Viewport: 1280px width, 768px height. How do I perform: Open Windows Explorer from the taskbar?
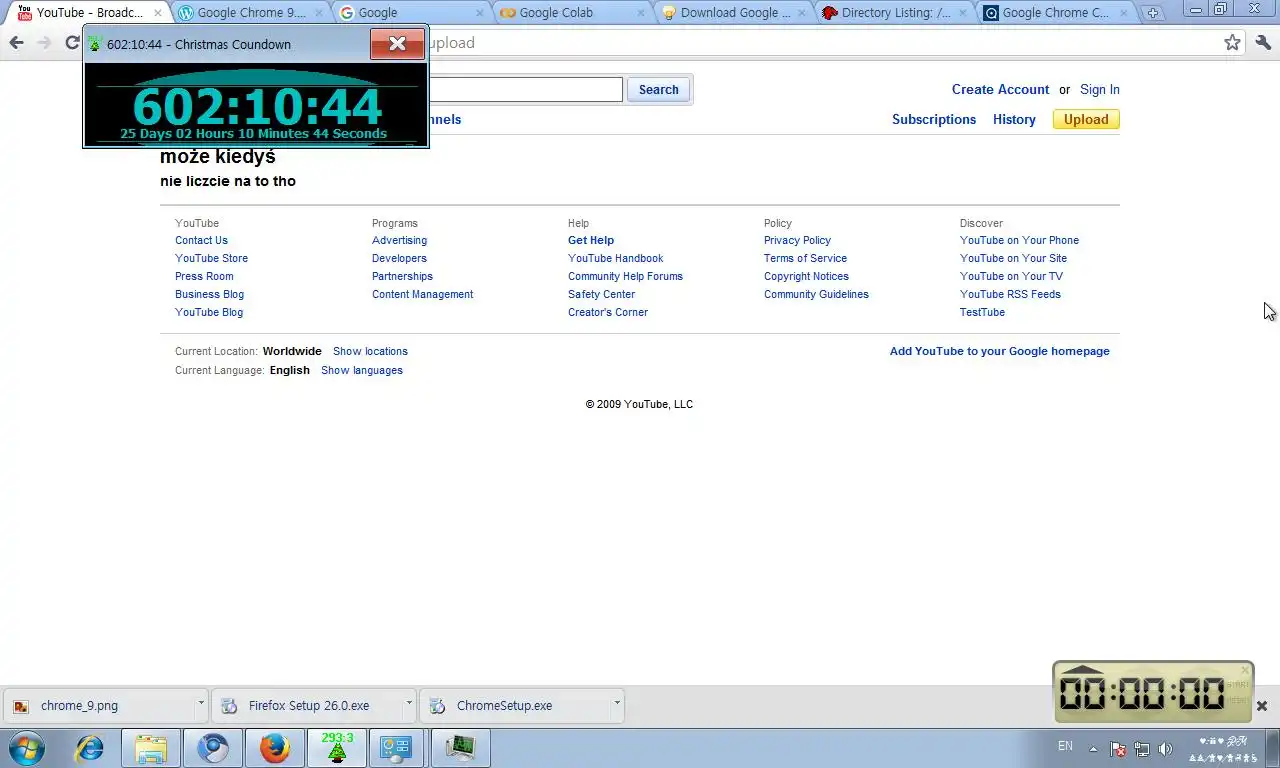(x=151, y=748)
